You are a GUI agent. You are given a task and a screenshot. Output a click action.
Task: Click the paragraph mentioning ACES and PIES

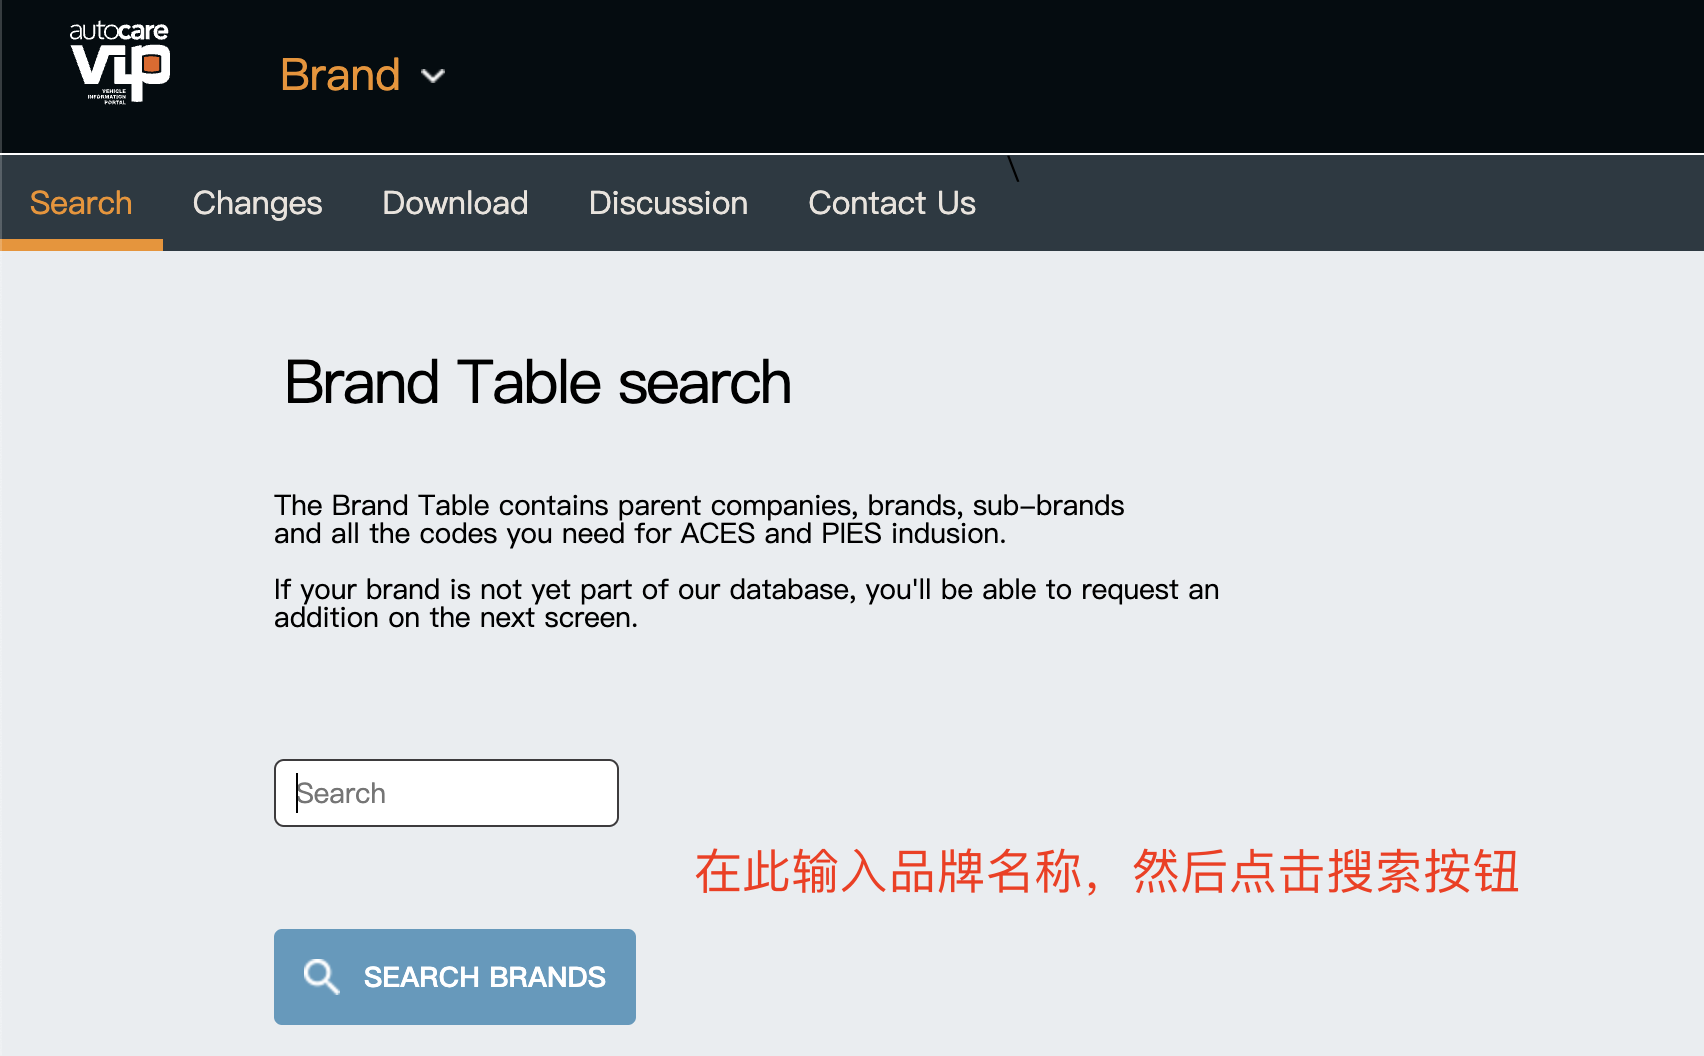699,519
